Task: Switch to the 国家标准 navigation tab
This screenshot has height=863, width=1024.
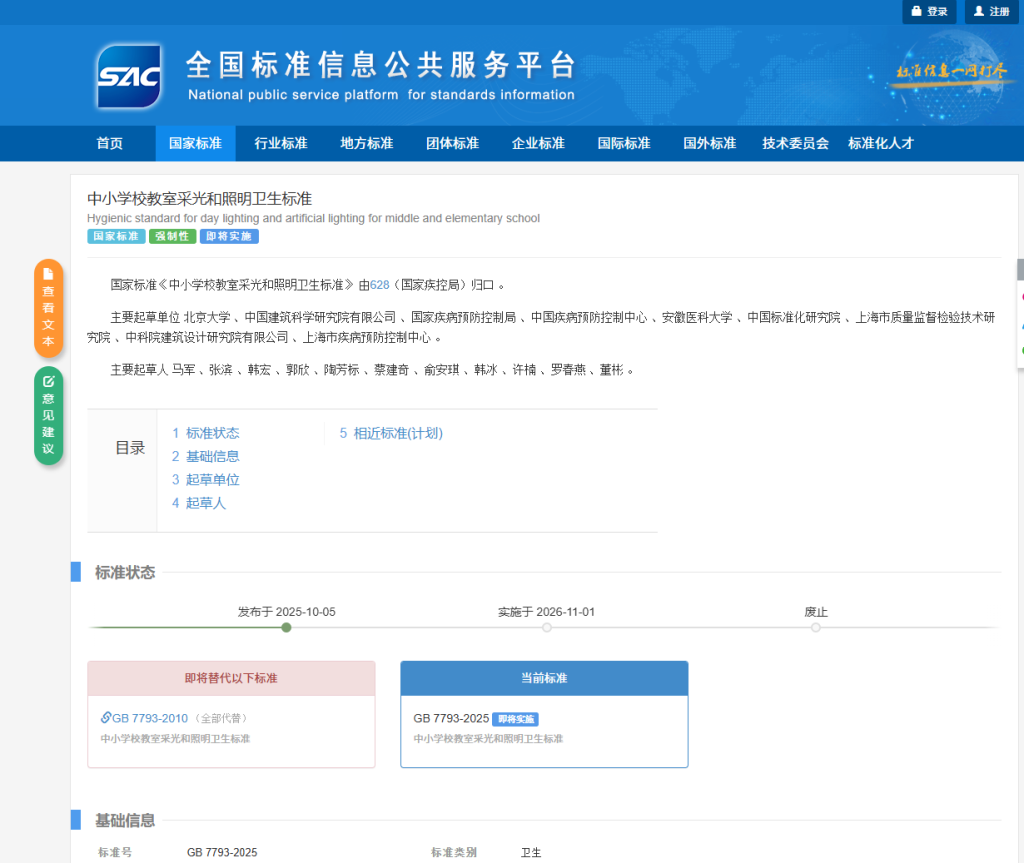Action: 195,143
